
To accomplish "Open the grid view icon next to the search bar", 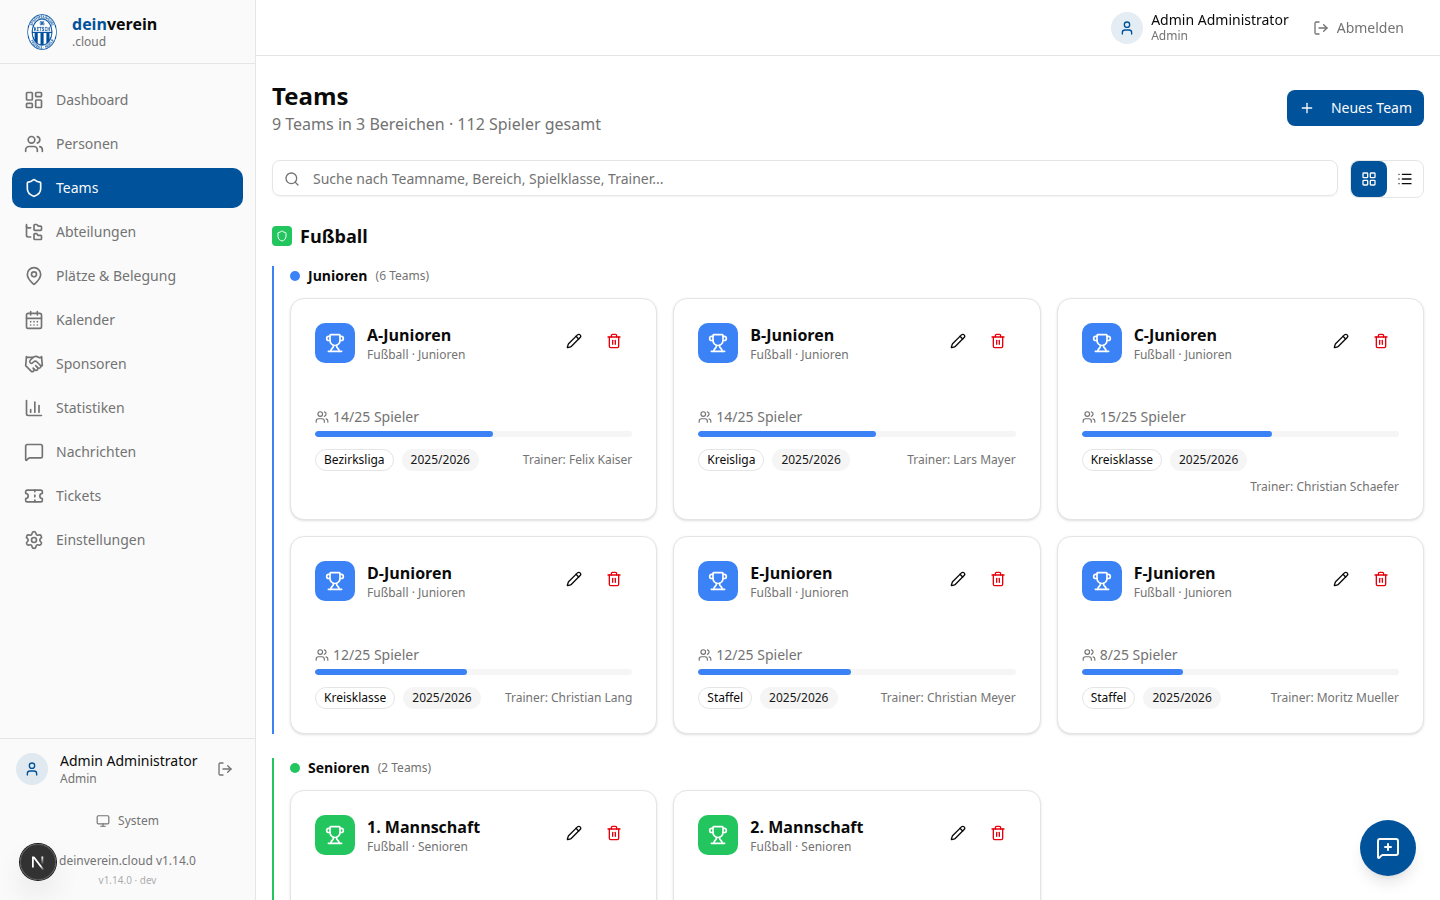I will point(1368,179).
